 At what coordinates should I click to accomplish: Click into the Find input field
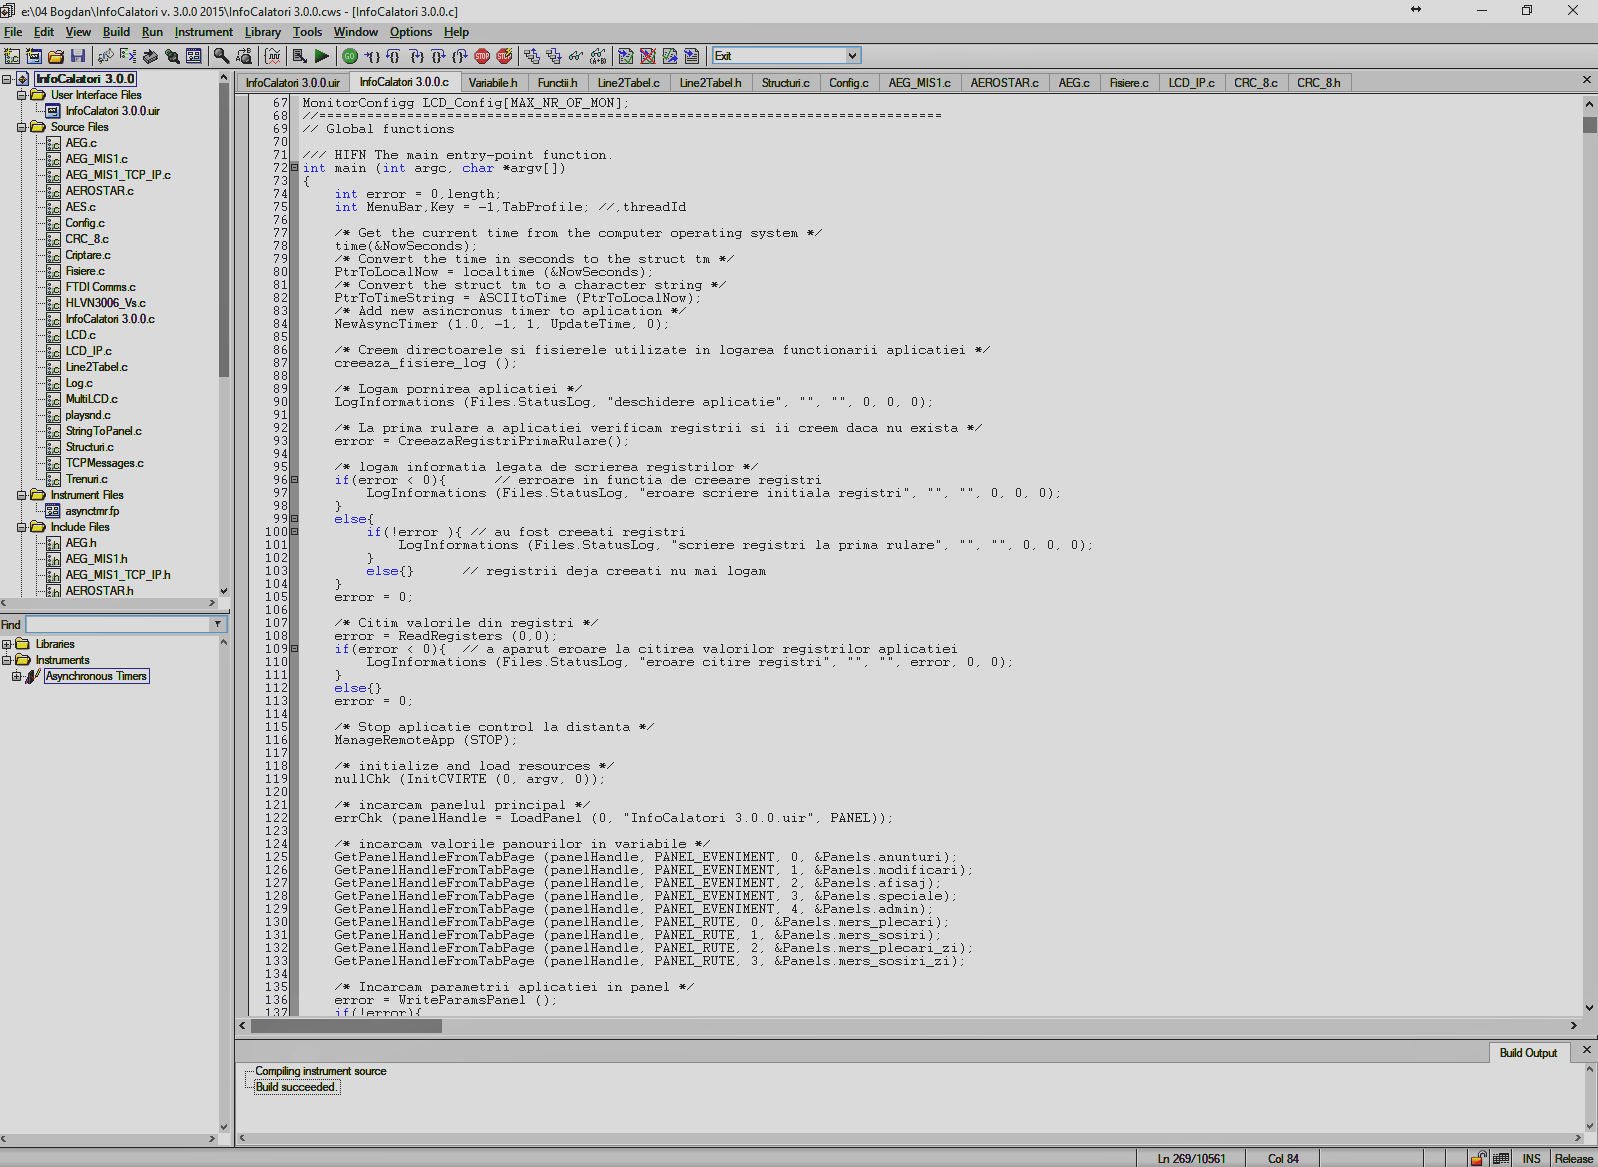click(118, 624)
